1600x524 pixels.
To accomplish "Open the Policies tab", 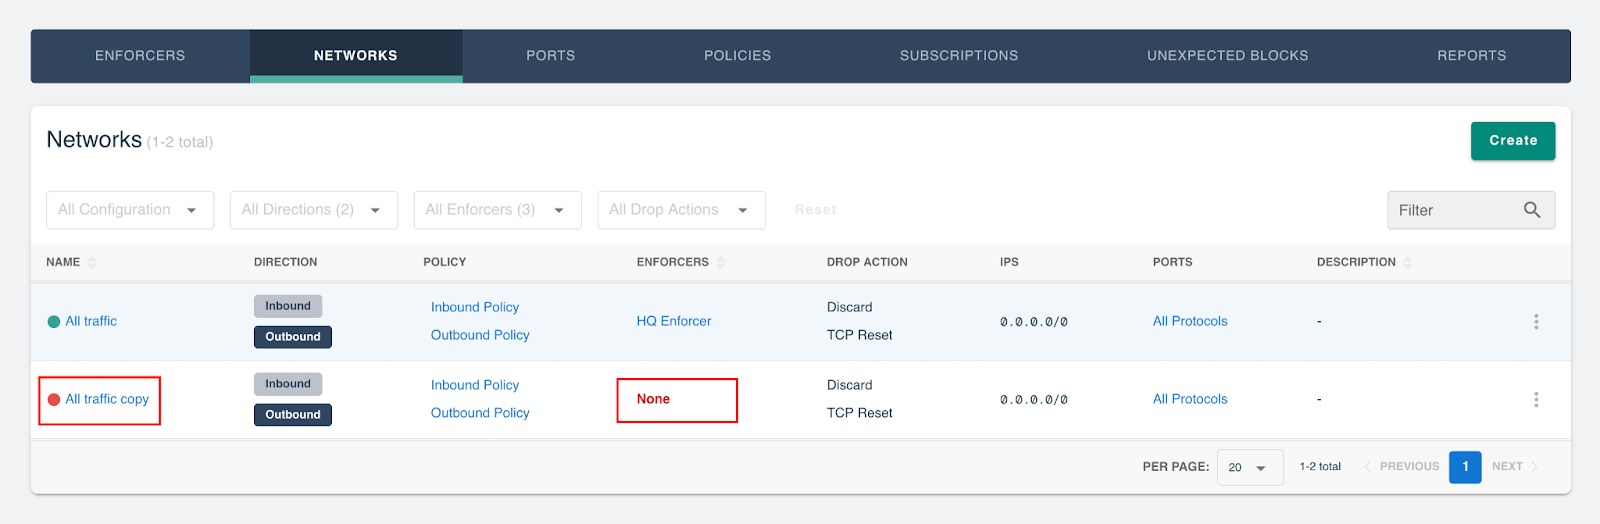I will coord(738,56).
